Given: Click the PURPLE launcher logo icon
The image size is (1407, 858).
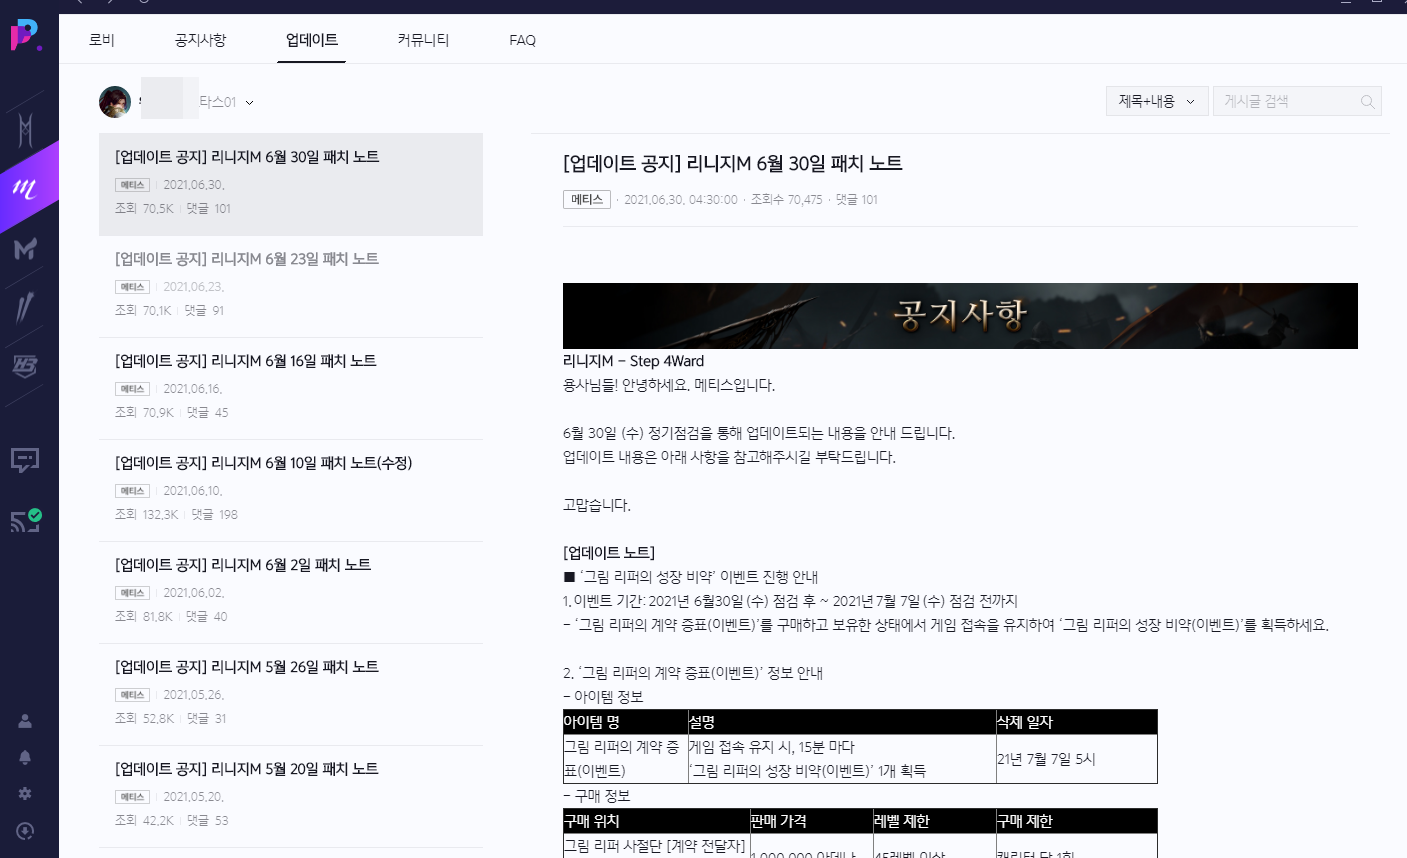Looking at the screenshot, I should point(25,36).
